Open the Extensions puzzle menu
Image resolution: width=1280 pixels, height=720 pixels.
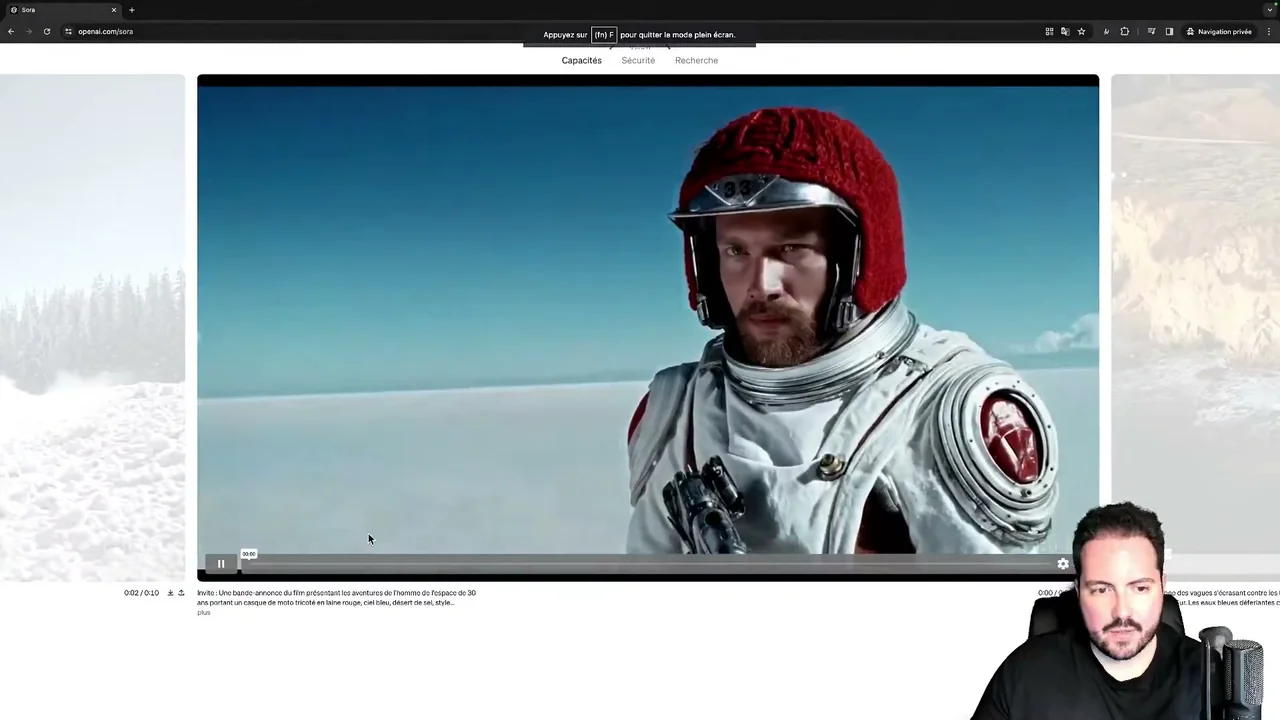pos(1124,32)
